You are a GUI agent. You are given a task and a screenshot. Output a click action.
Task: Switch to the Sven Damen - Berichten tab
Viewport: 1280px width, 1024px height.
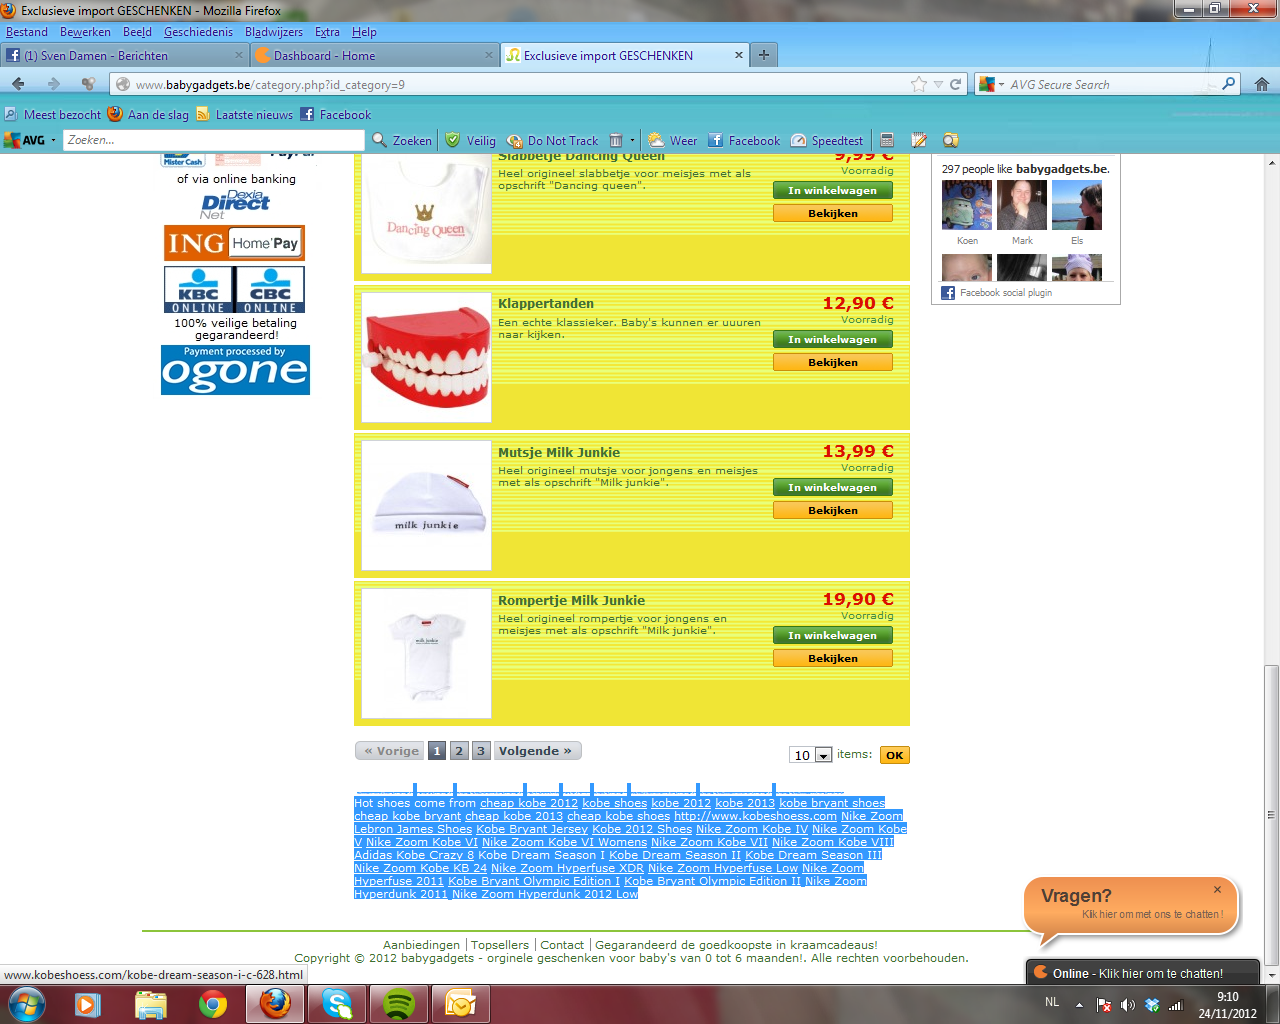coord(125,55)
